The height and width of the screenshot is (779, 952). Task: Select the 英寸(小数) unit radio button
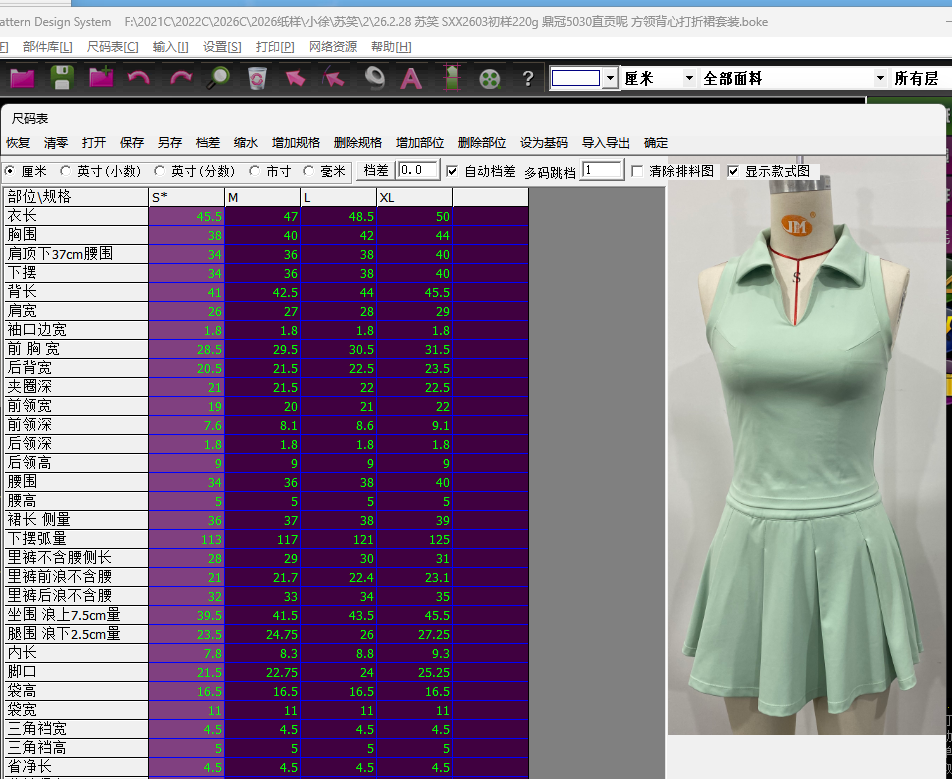pos(66,171)
